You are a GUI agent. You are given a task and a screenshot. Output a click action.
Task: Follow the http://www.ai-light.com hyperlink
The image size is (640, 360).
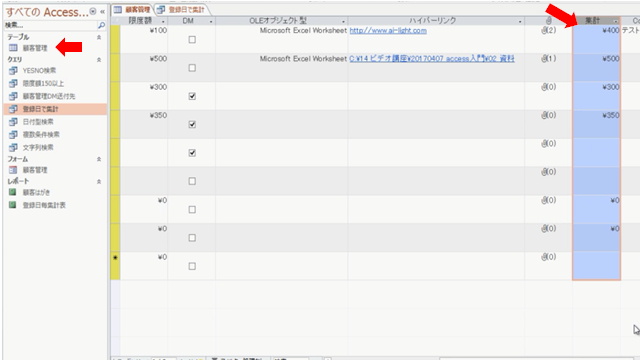(388, 31)
